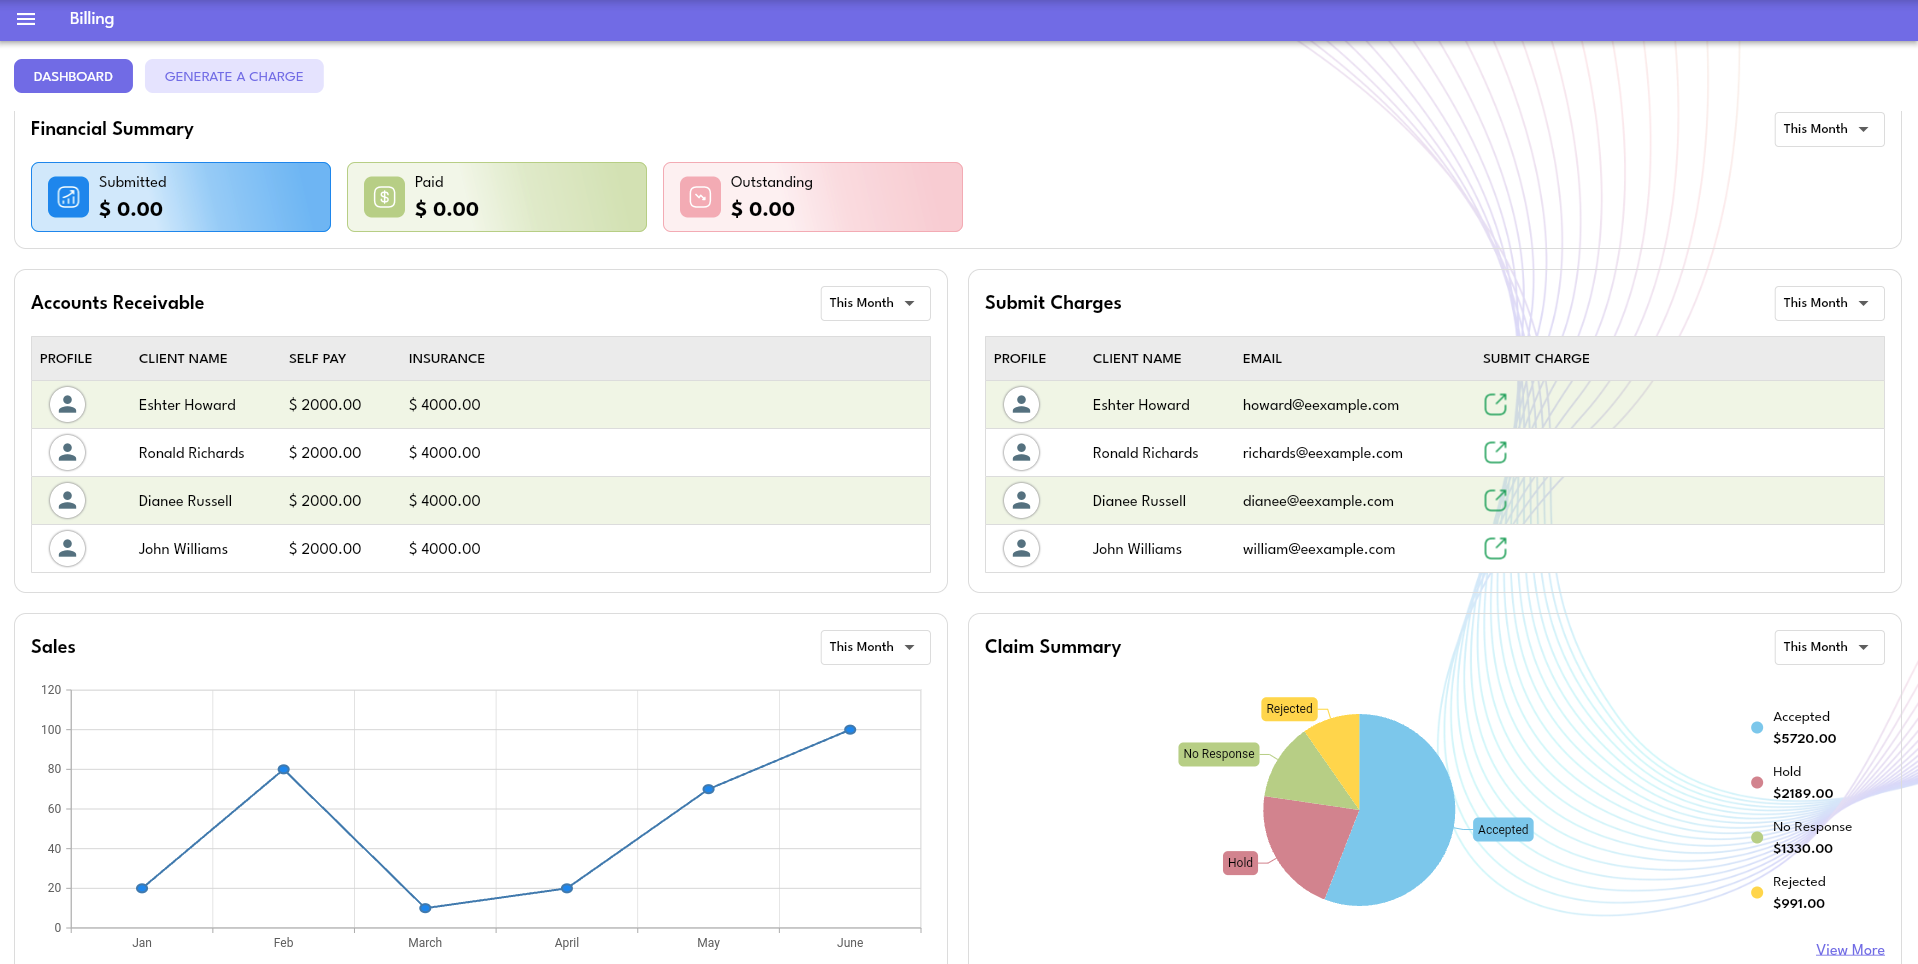
Task: Click the Hold slice label on pie chart
Action: (1240, 863)
